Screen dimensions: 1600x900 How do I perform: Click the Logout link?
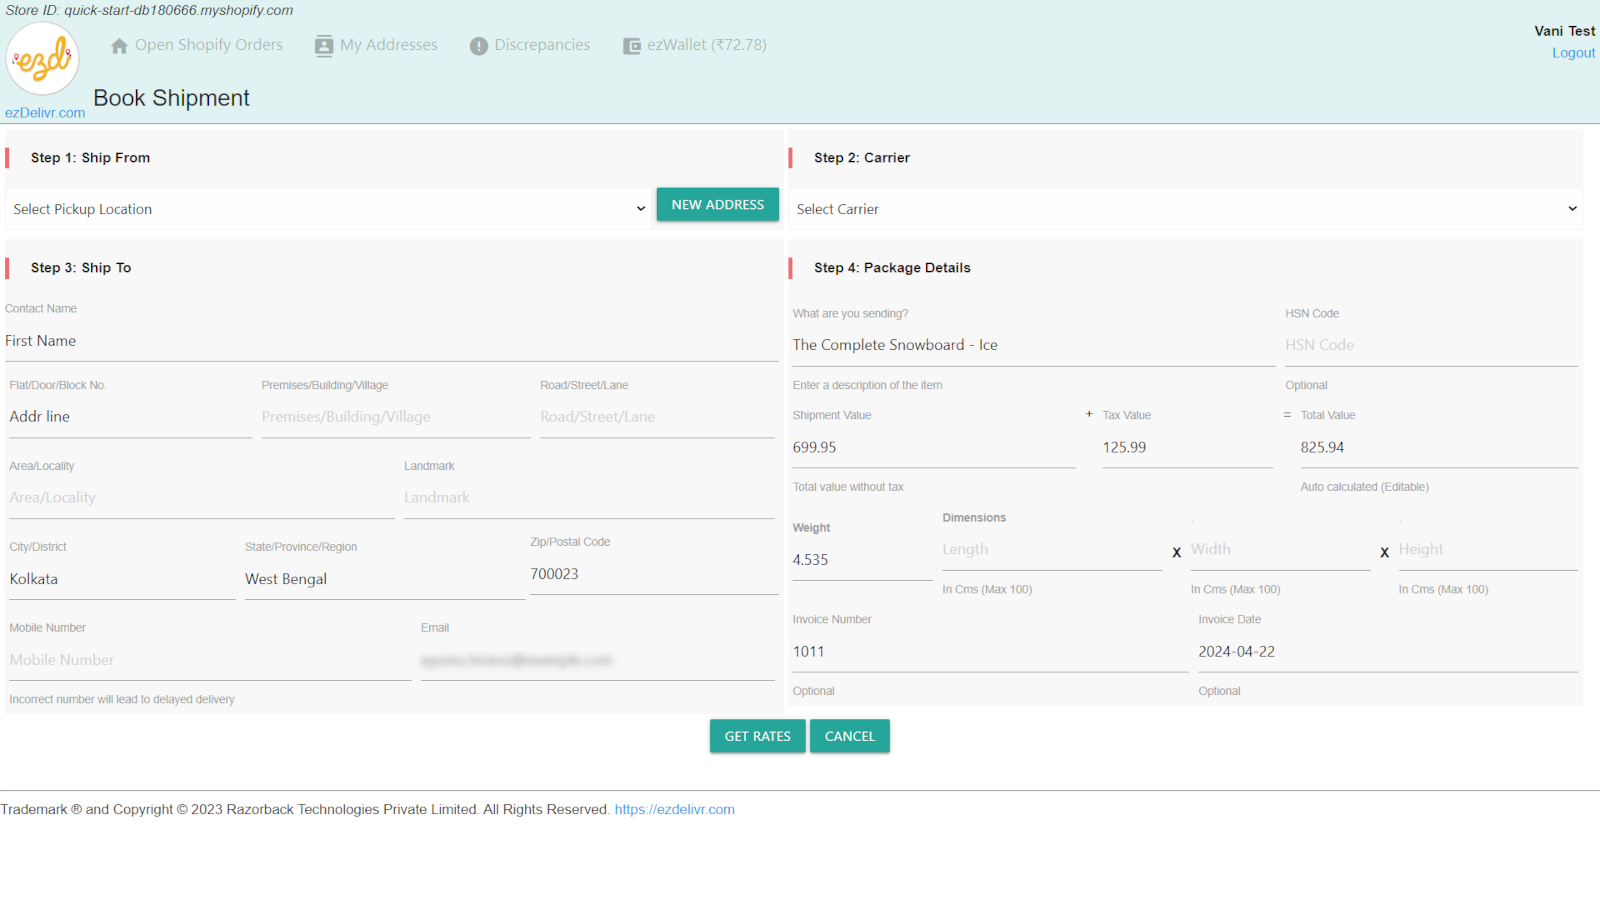point(1573,53)
